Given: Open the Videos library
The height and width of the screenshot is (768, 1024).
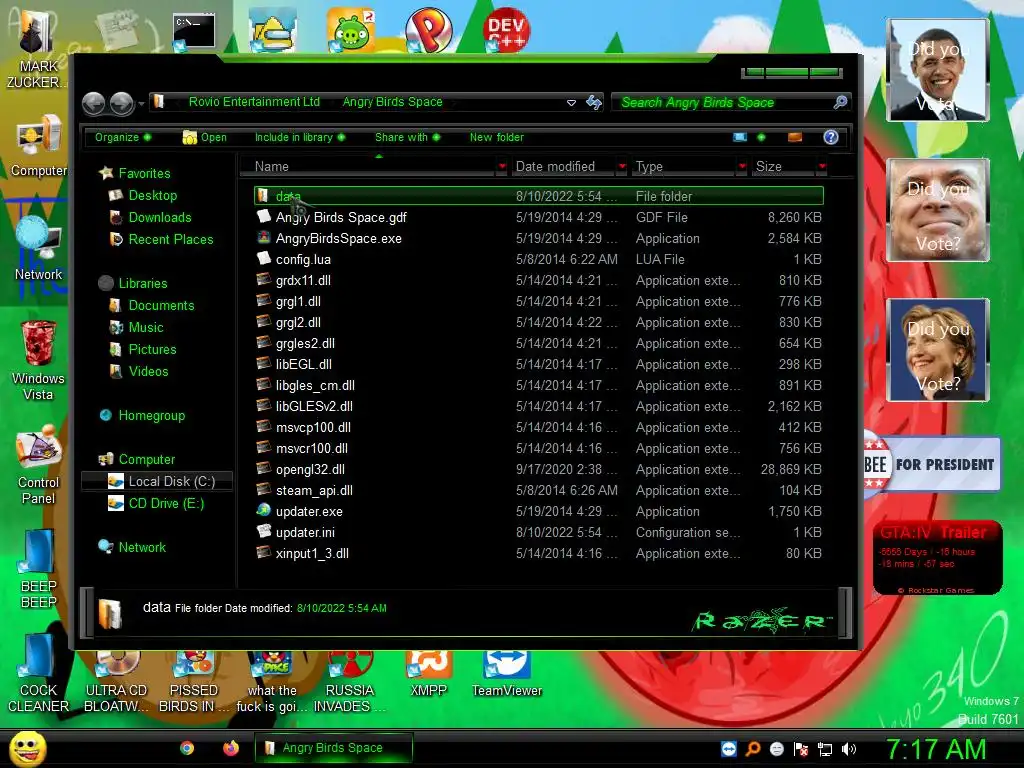Looking at the screenshot, I should (148, 372).
